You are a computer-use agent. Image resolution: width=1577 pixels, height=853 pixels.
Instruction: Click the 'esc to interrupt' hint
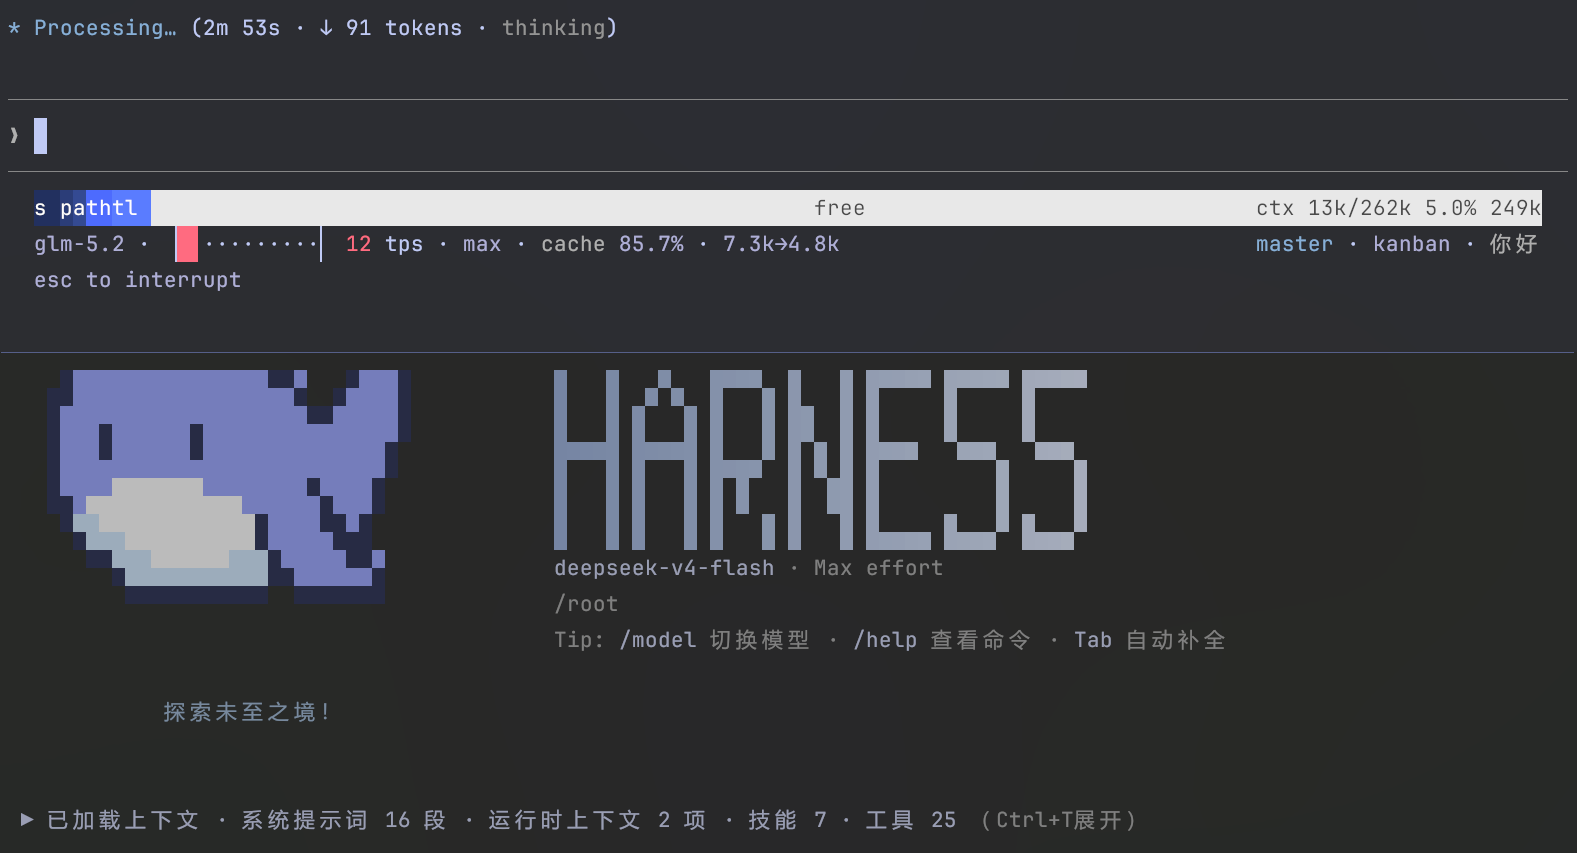tap(138, 280)
